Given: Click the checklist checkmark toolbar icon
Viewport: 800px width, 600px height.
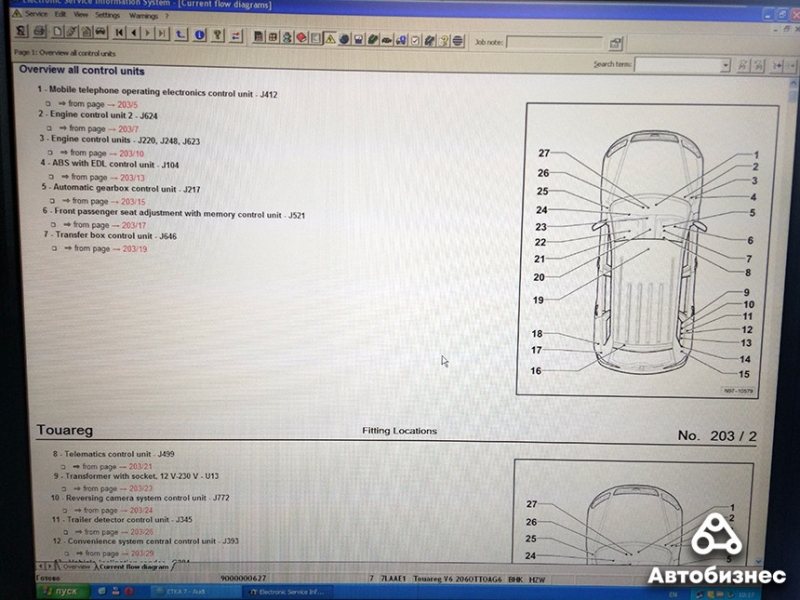Looking at the screenshot, I should [x=416, y=40].
